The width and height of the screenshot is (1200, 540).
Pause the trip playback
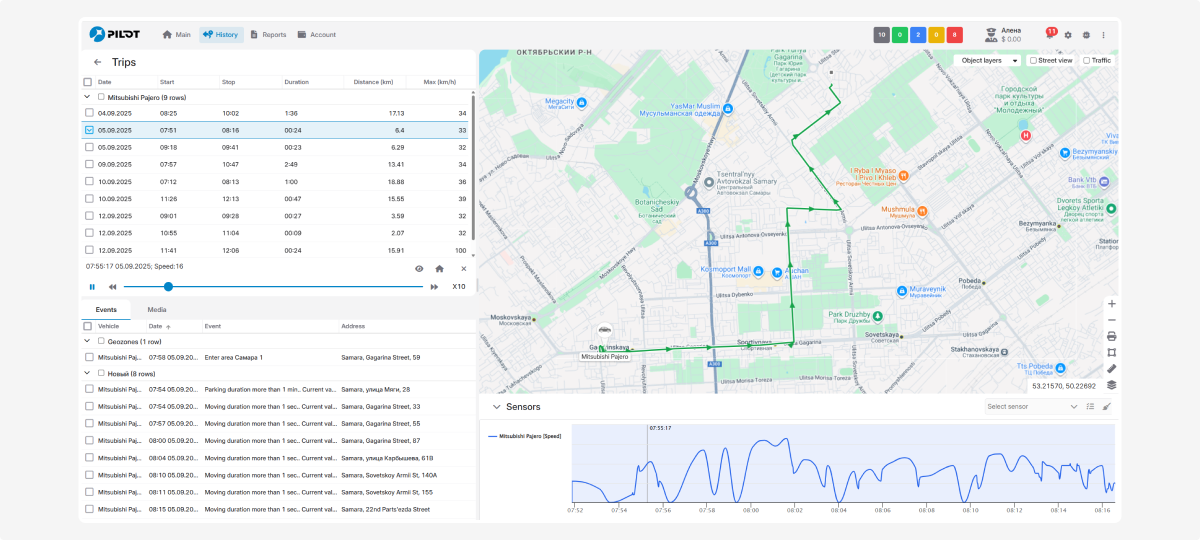[92, 287]
